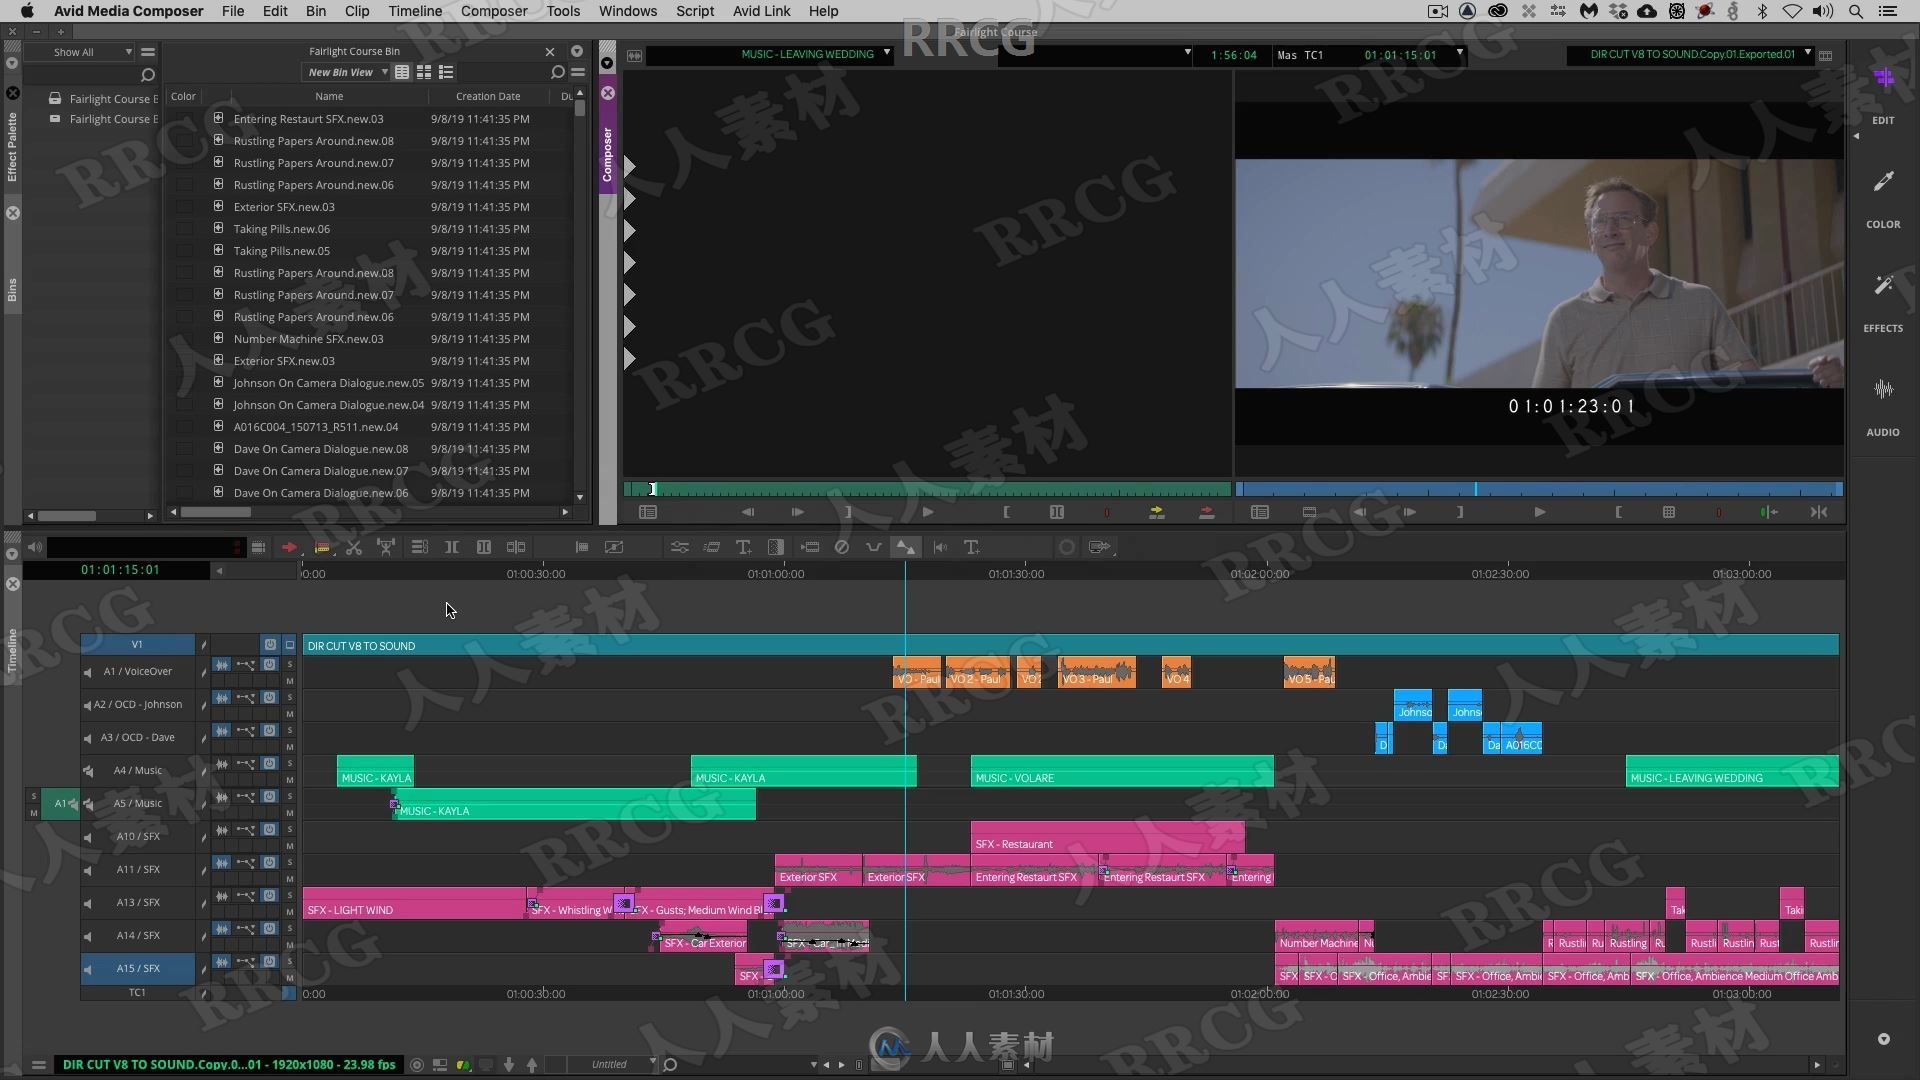The image size is (1920, 1080).
Task: Step forward one frame in record monitor
Action: tap(1409, 512)
